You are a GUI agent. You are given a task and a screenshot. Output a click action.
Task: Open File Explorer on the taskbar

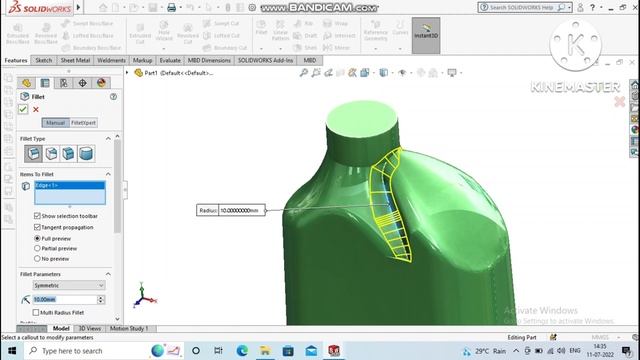(x=265, y=351)
